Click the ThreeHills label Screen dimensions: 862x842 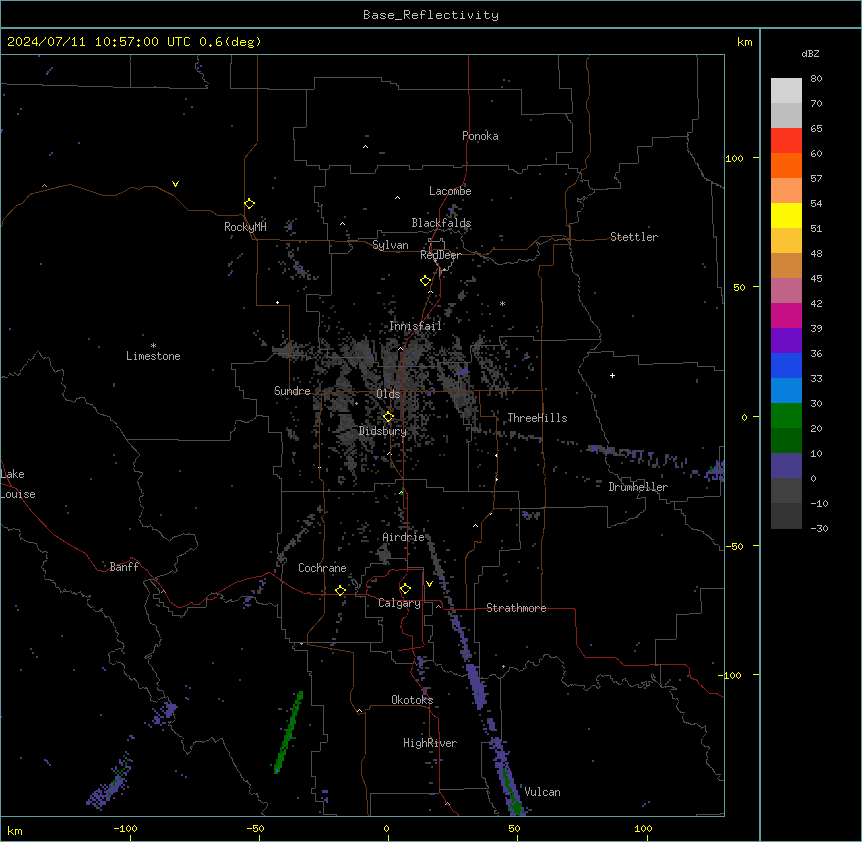[x=537, y=418]
